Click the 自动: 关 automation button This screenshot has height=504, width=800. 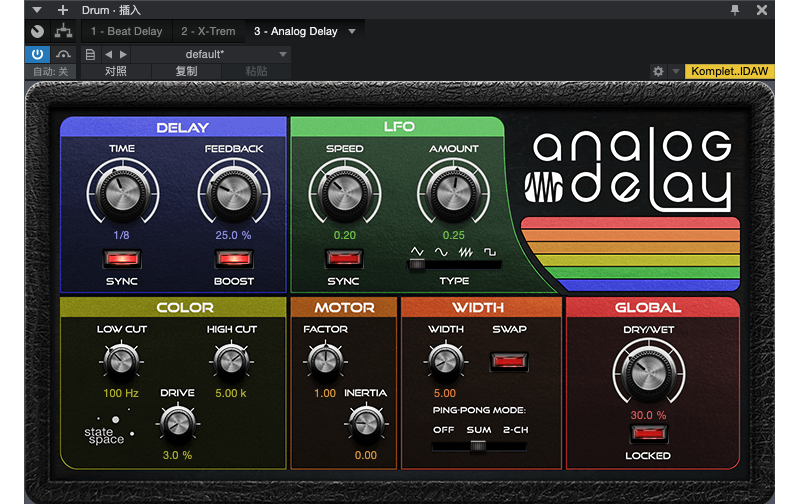click(x=51, y=71)
